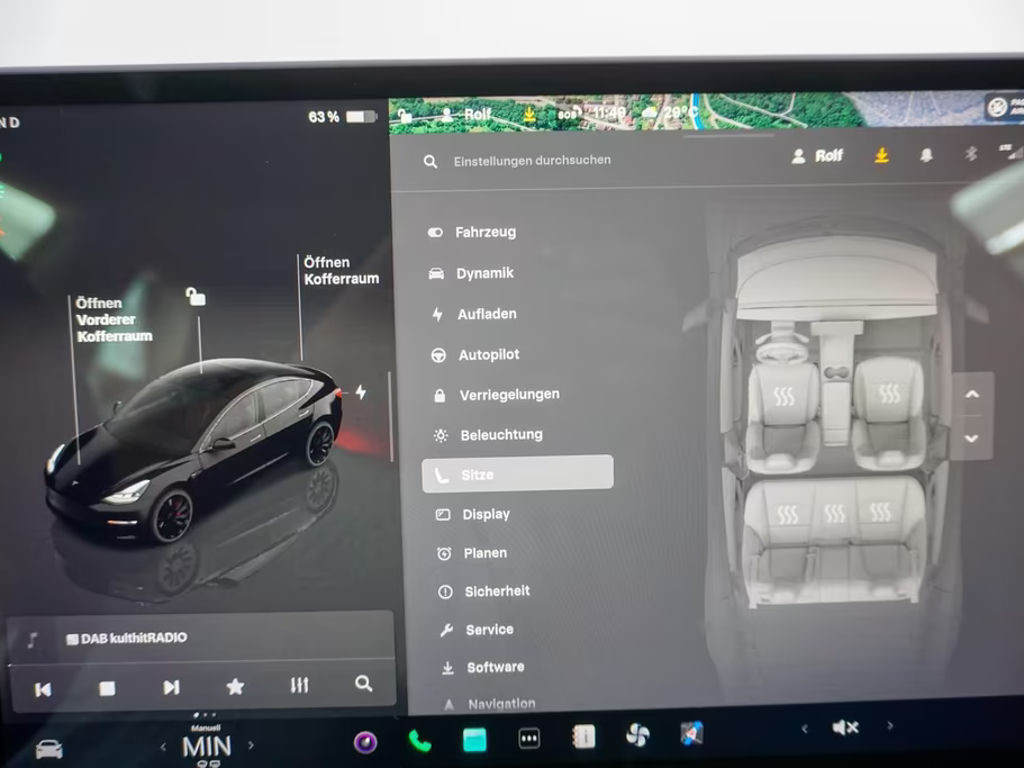Toggle rear center seat heating
Image resolution: width=1024 pixels, height=768 pixels.
click(x=834, y=513)
